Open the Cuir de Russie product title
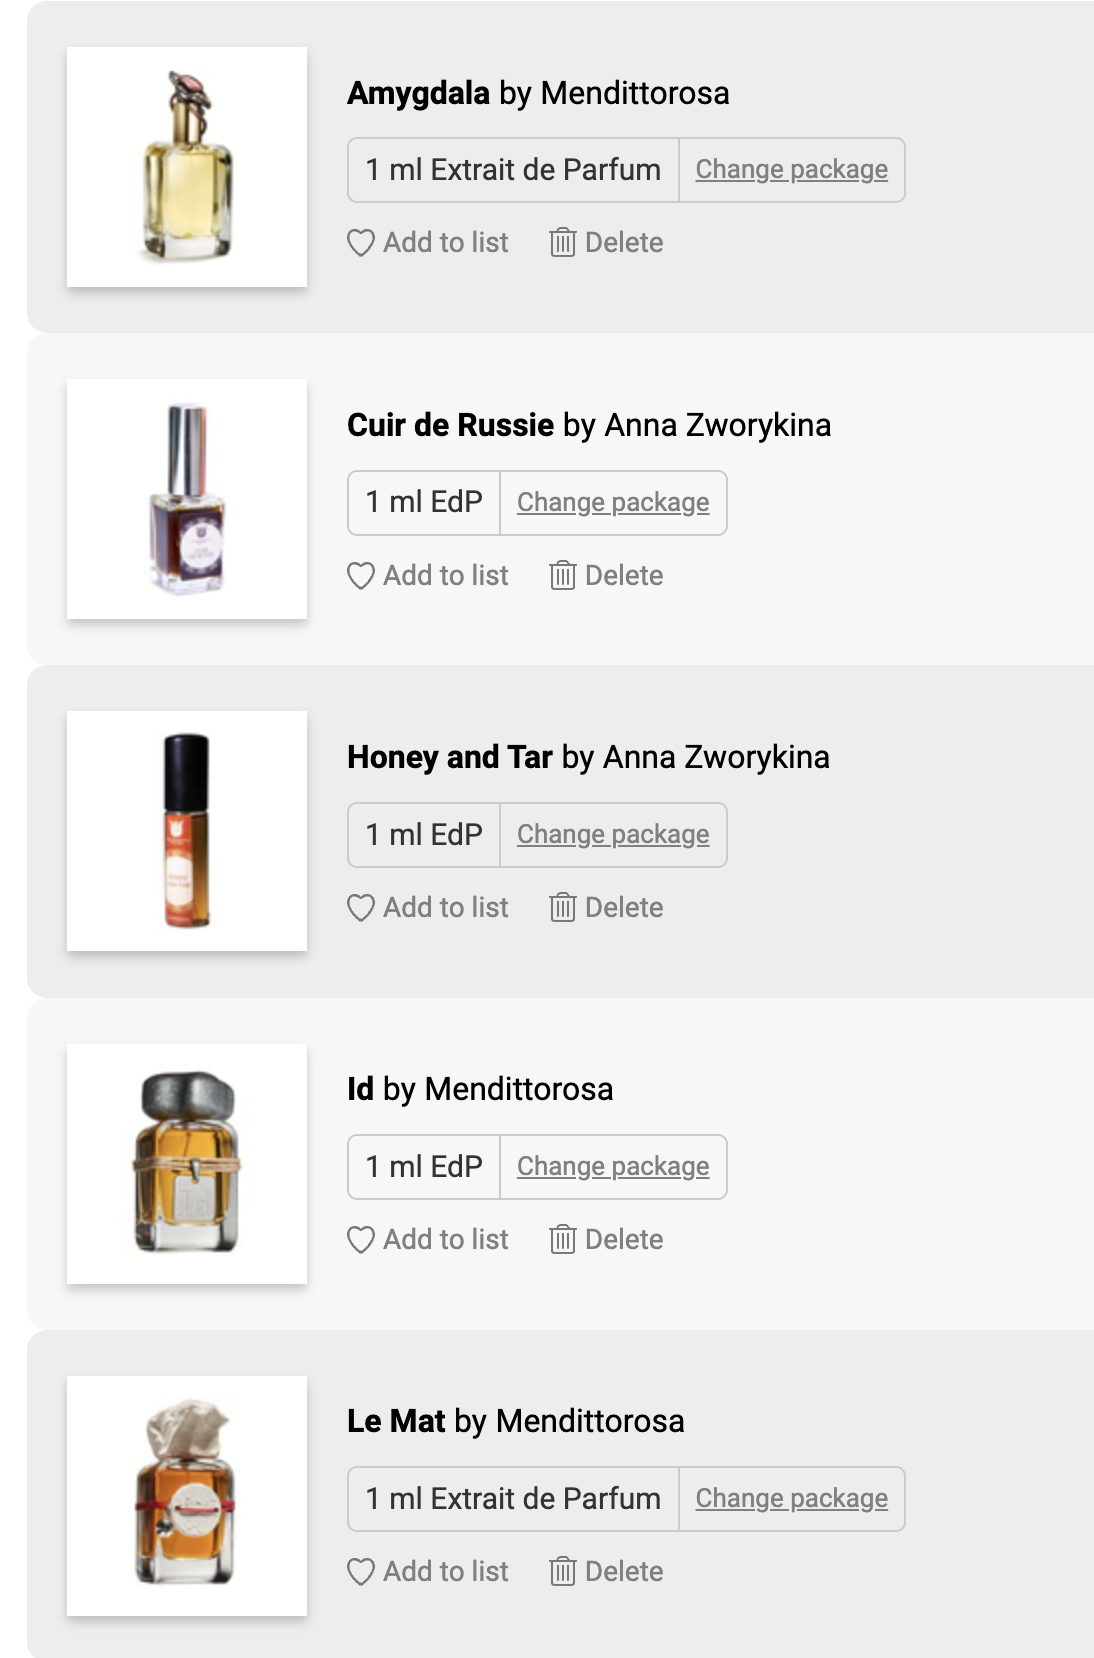This screenshot has height=1658, width=1094. point(450,425)
